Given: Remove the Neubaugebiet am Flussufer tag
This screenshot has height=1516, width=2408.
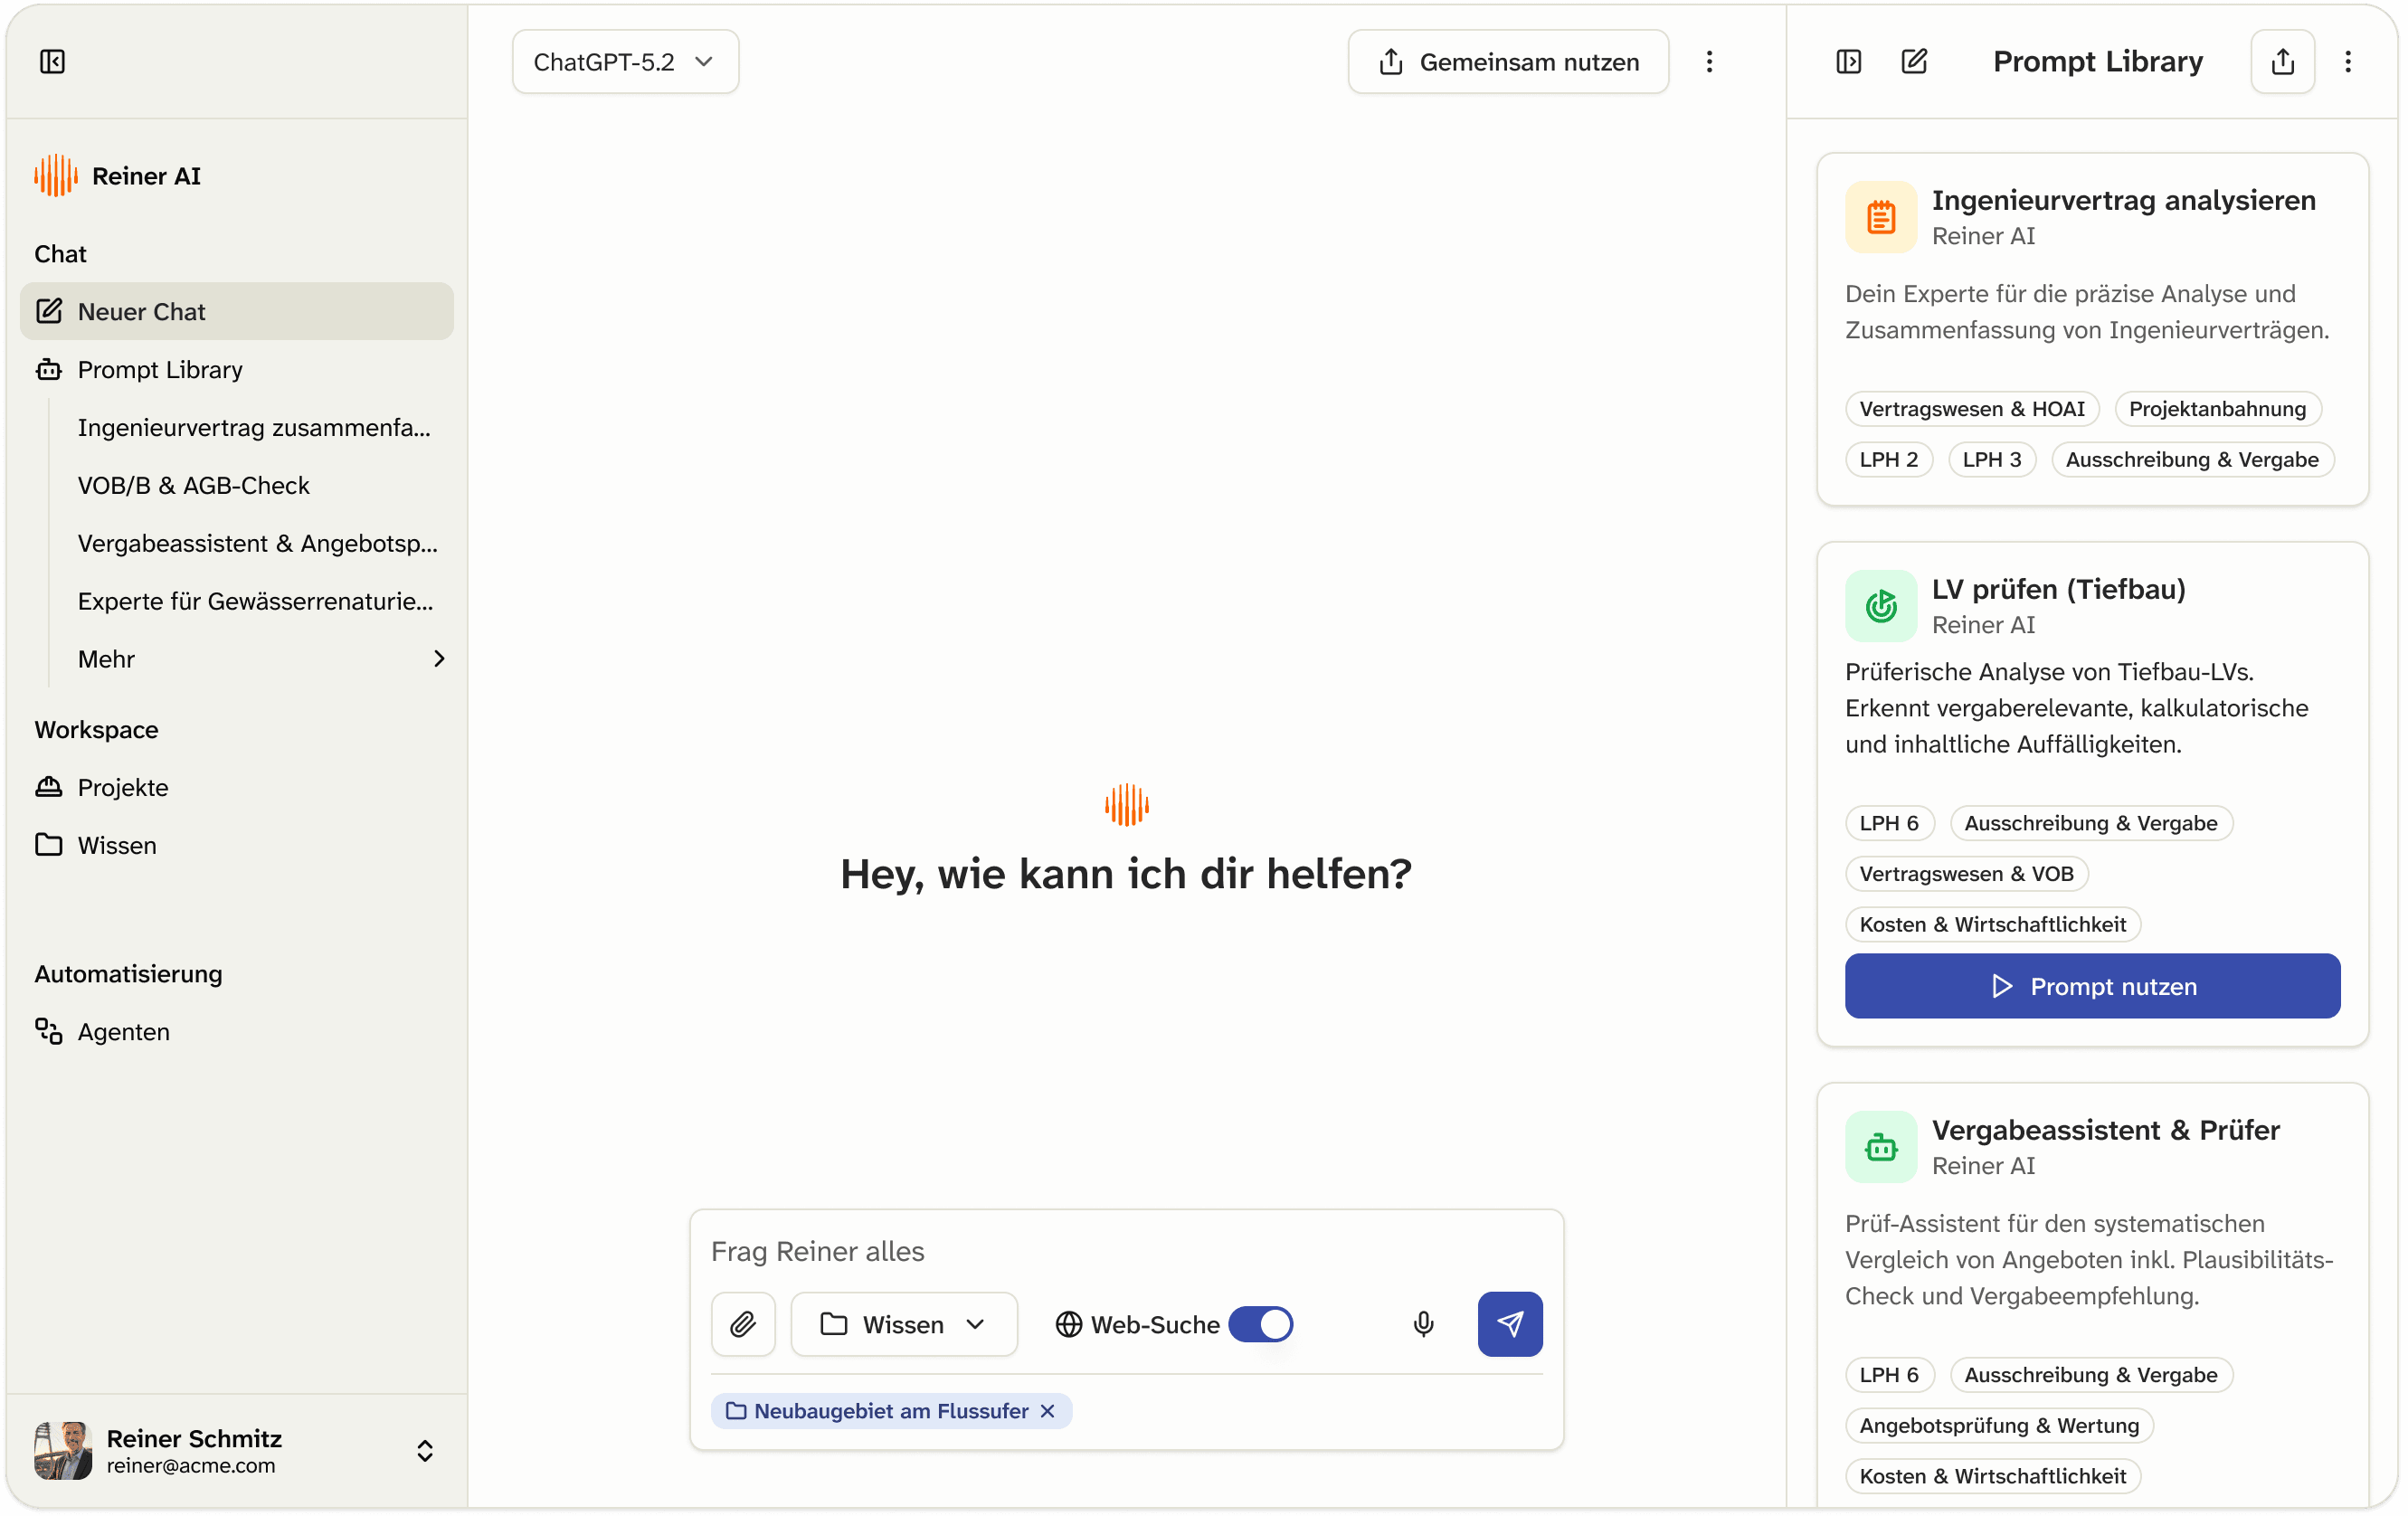Looking at the screenshot, I should tap(1047, 1410).
